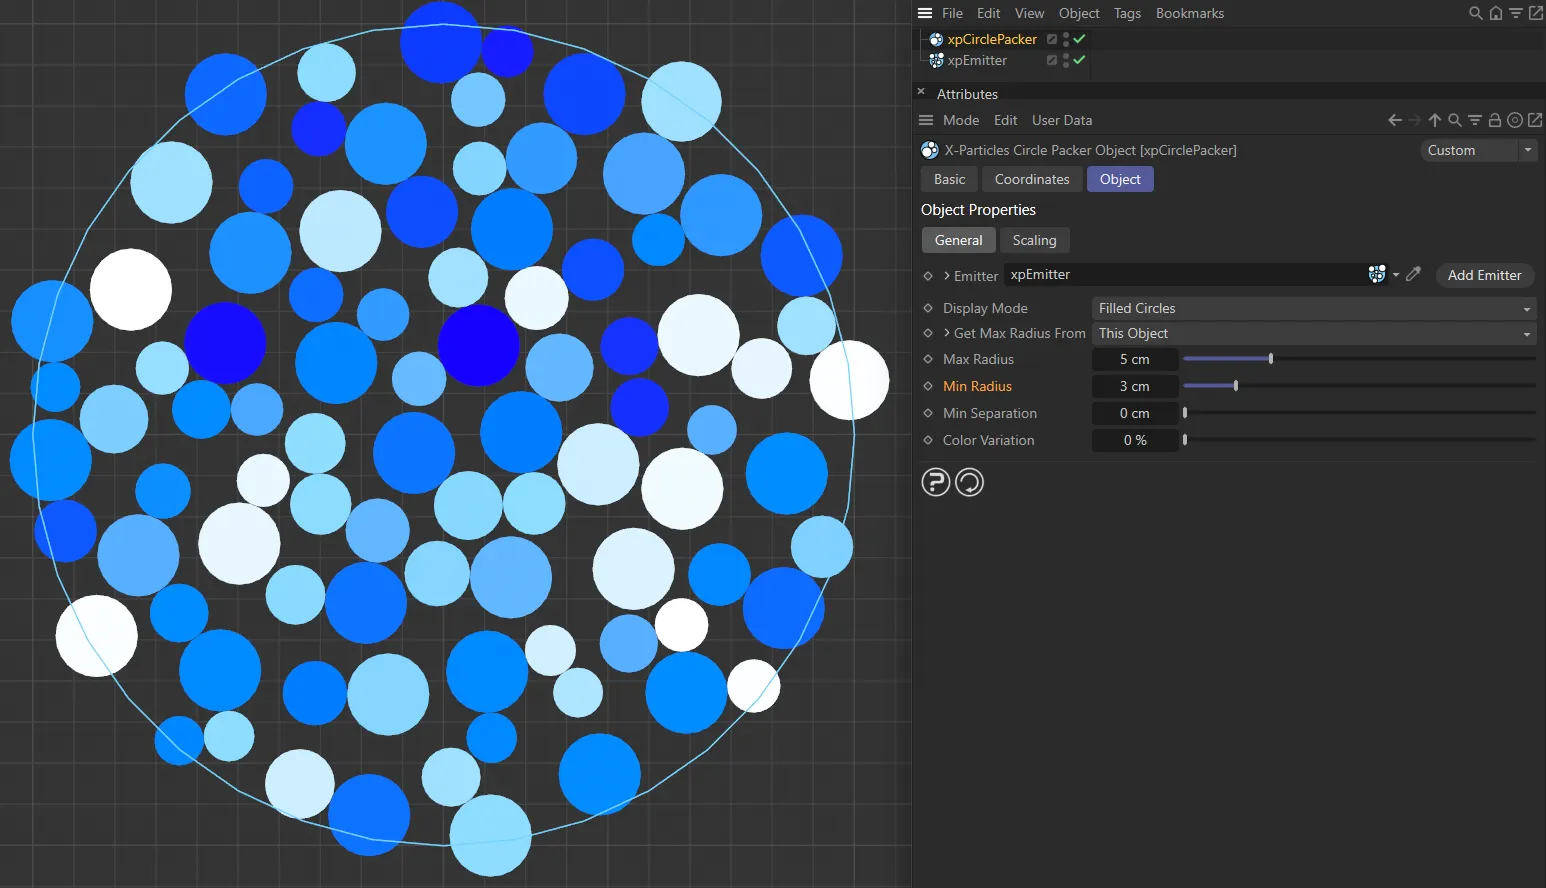Click the Add Emitter button
Viewport: 1546px width, 888px height.
click(x=1484, y=275)
